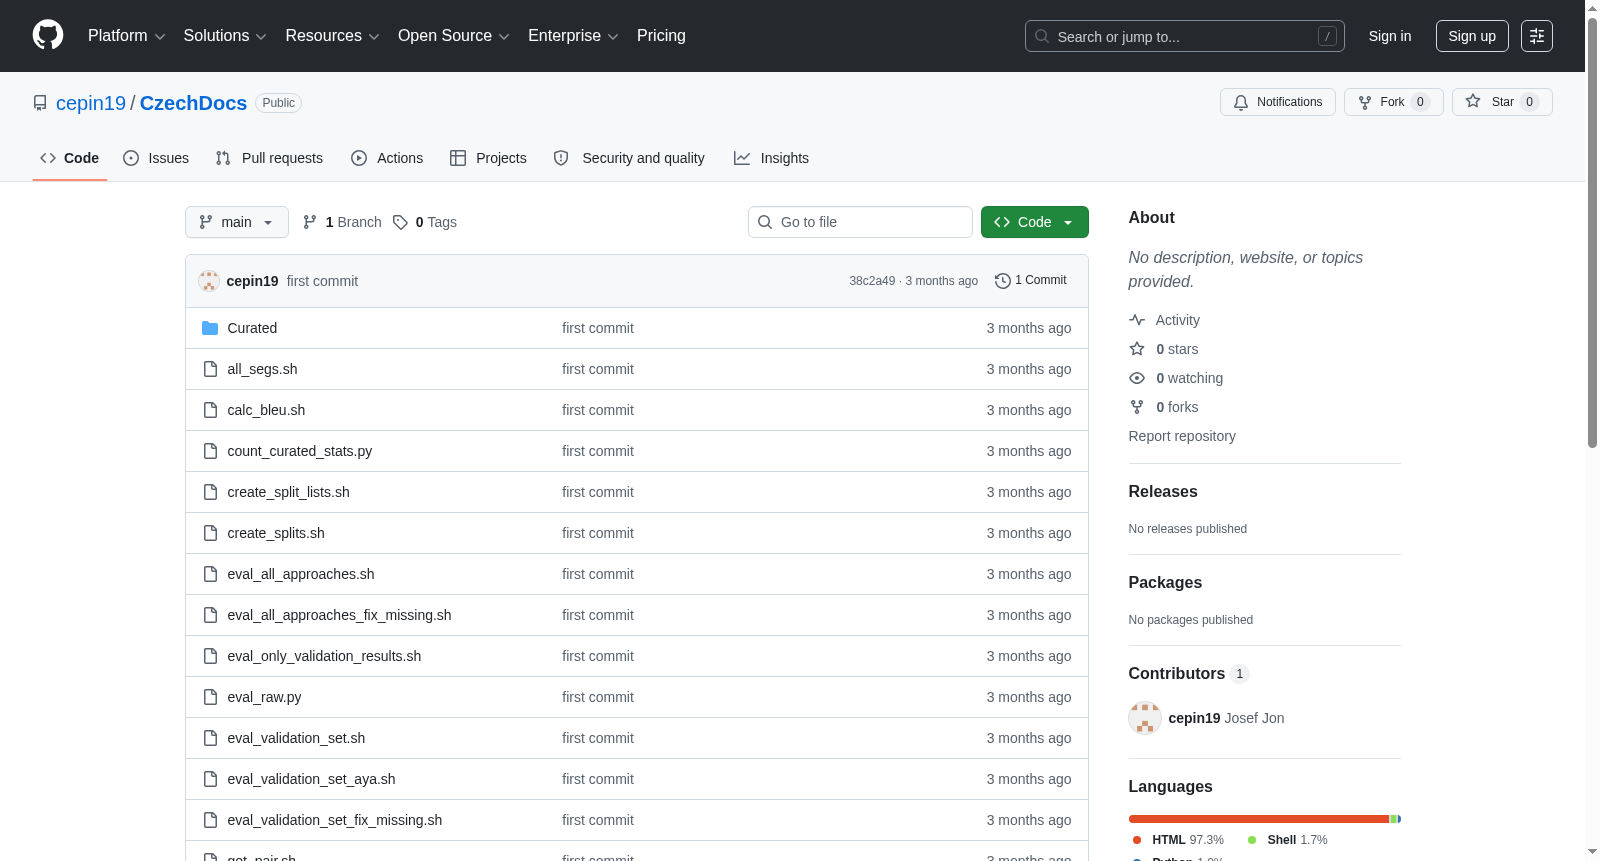Click the Report repository link
Viewport: 1600px width, 861px height.
[1182, 436]
